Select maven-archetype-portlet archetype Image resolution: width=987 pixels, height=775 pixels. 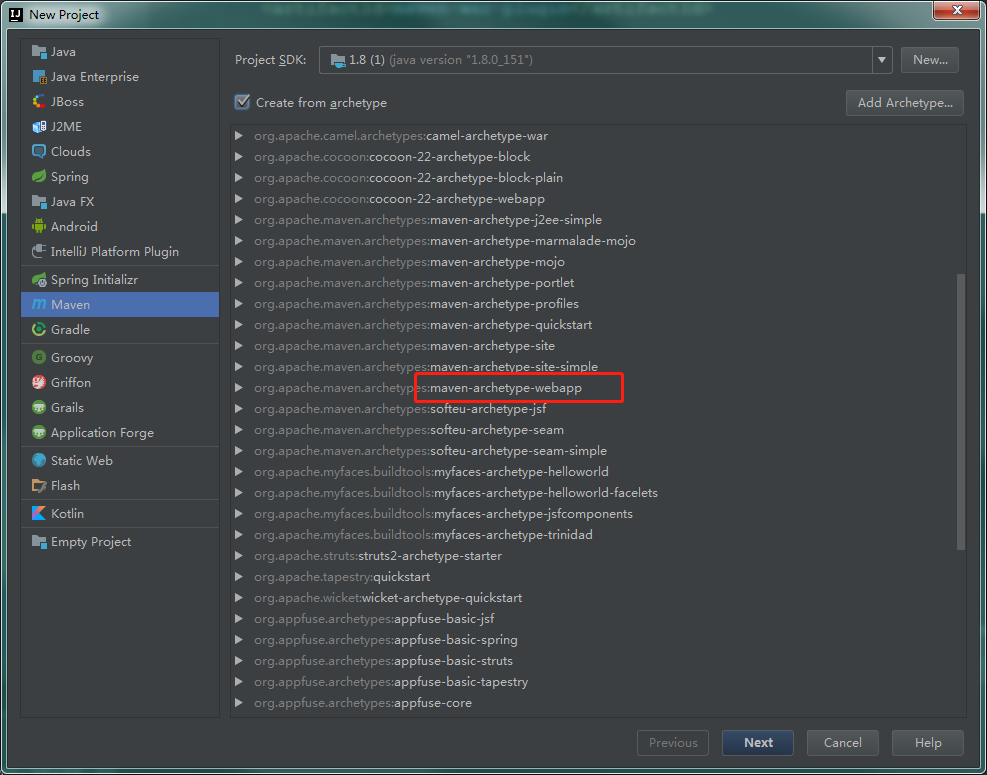[x=414, y=283]
